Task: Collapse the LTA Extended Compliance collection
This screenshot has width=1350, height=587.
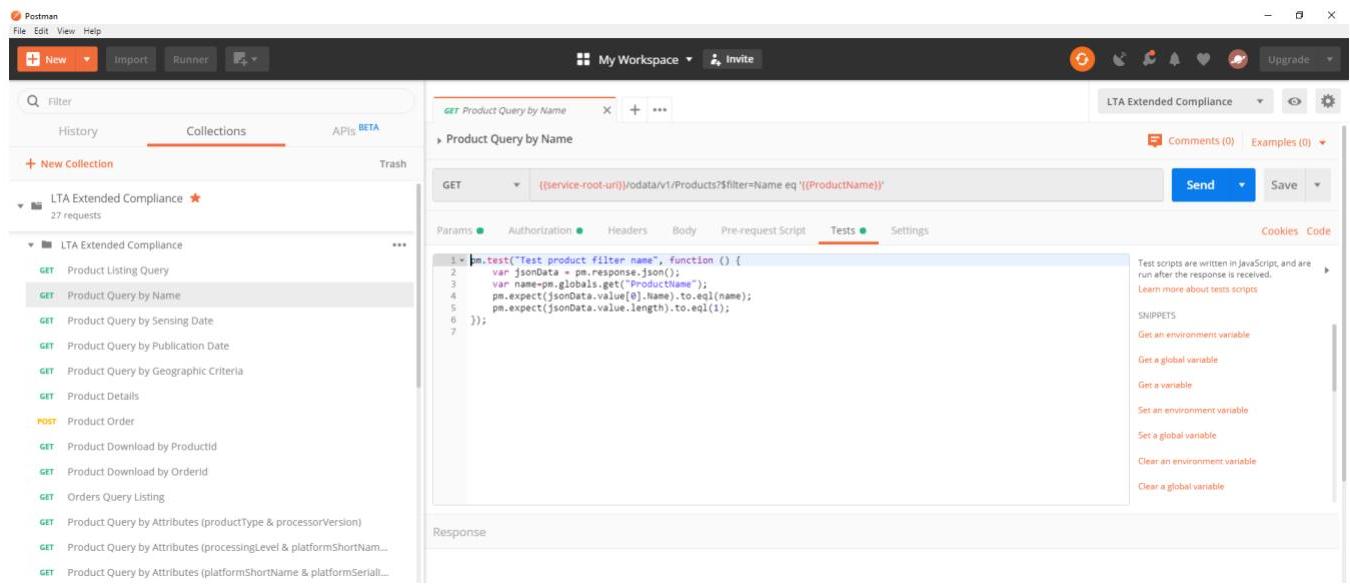Action: coord(20,206)
